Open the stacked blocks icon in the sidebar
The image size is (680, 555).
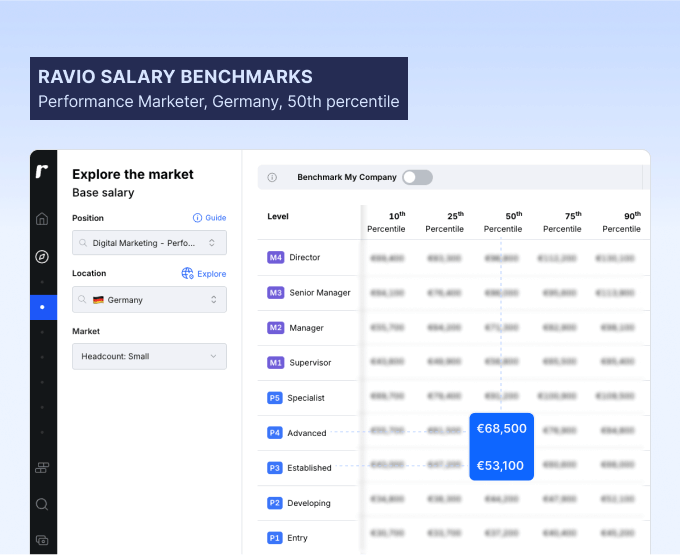pos(42,468)
